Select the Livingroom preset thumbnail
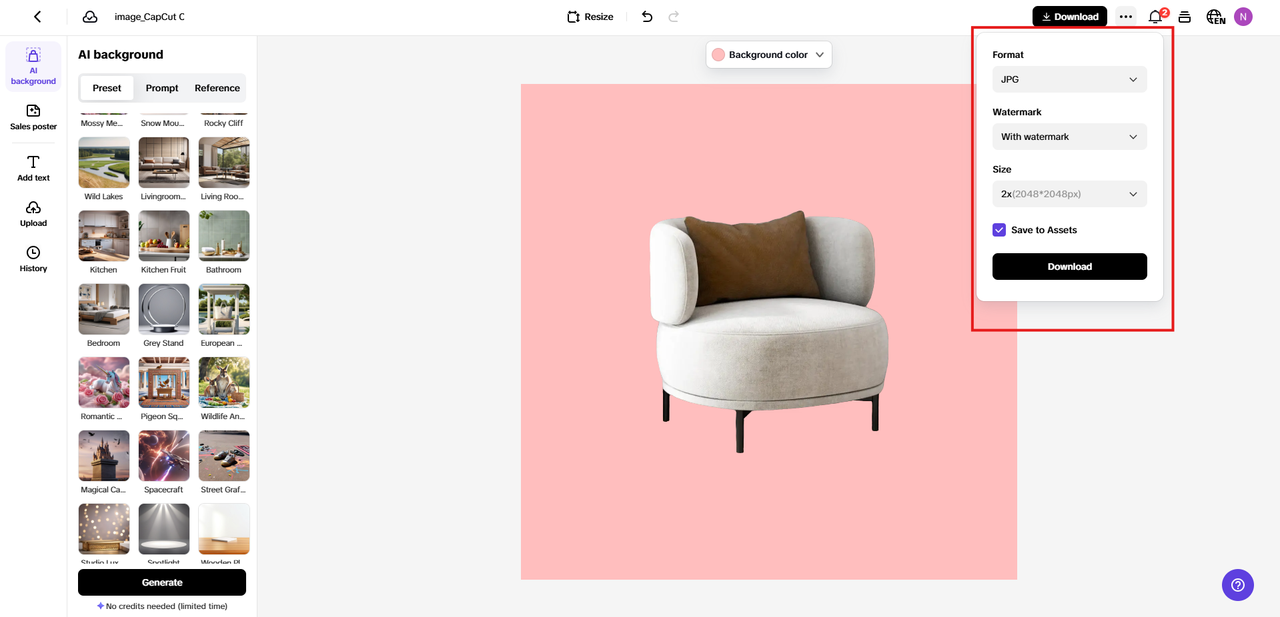 coord(164,162)
